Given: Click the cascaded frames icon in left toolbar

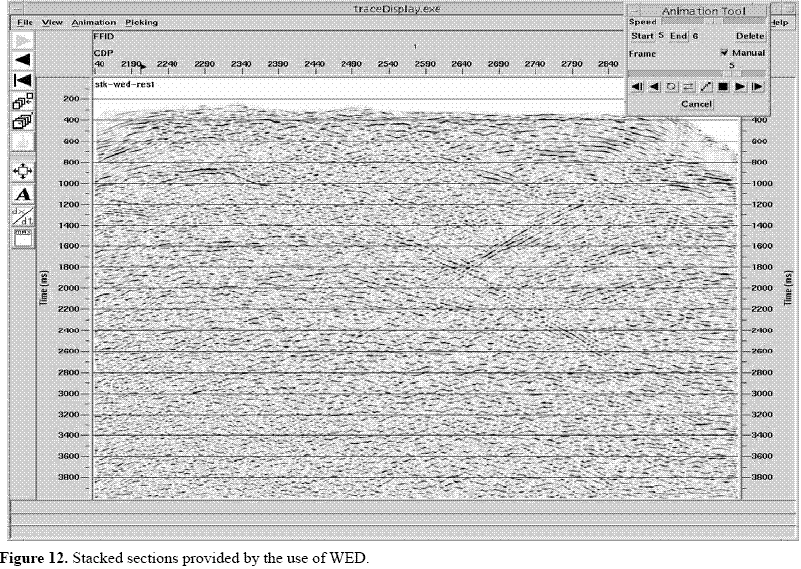Looking at the screenshot, I should coord(22,121).
